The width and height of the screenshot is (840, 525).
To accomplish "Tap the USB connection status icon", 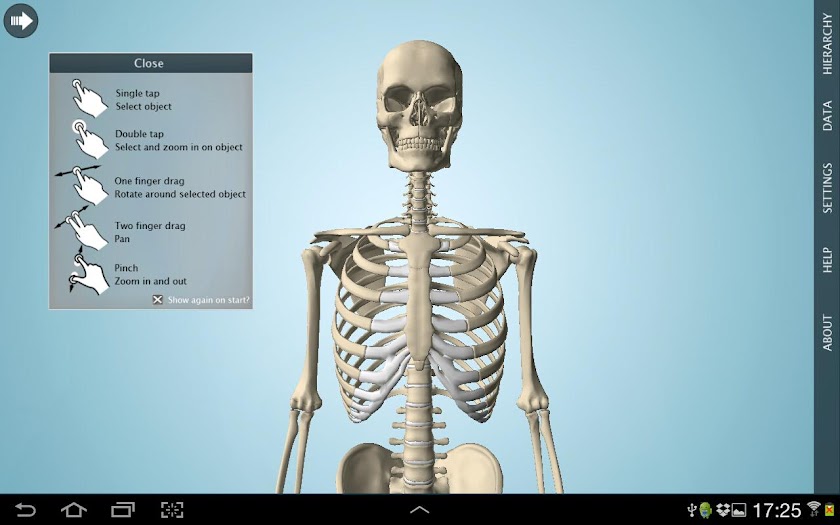I will [692, 510].
